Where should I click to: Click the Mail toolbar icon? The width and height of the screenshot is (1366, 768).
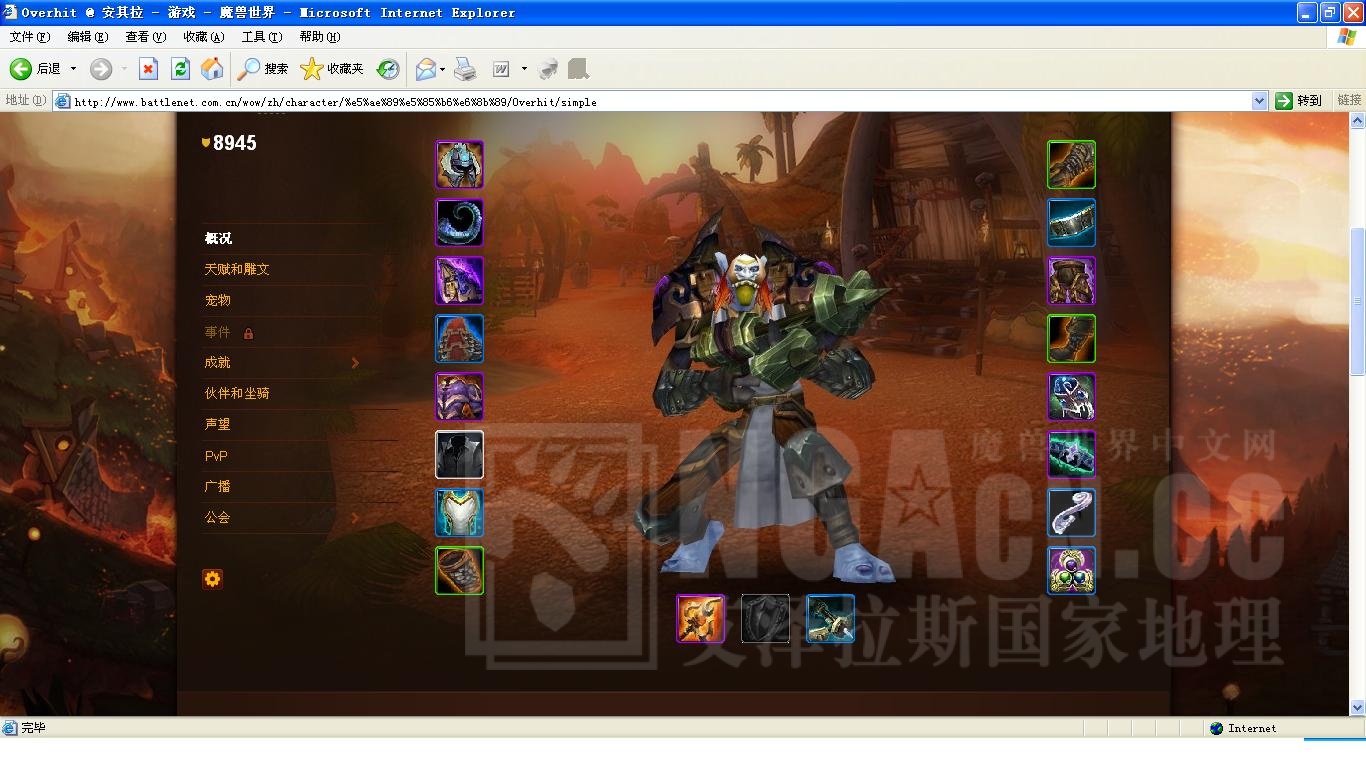(x=425, y=68)
